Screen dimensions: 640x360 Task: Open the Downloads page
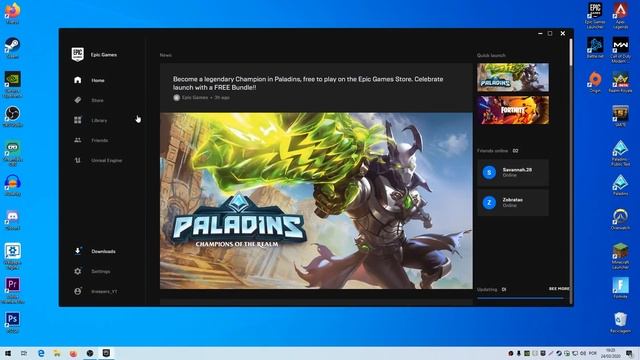click(103, 251)
